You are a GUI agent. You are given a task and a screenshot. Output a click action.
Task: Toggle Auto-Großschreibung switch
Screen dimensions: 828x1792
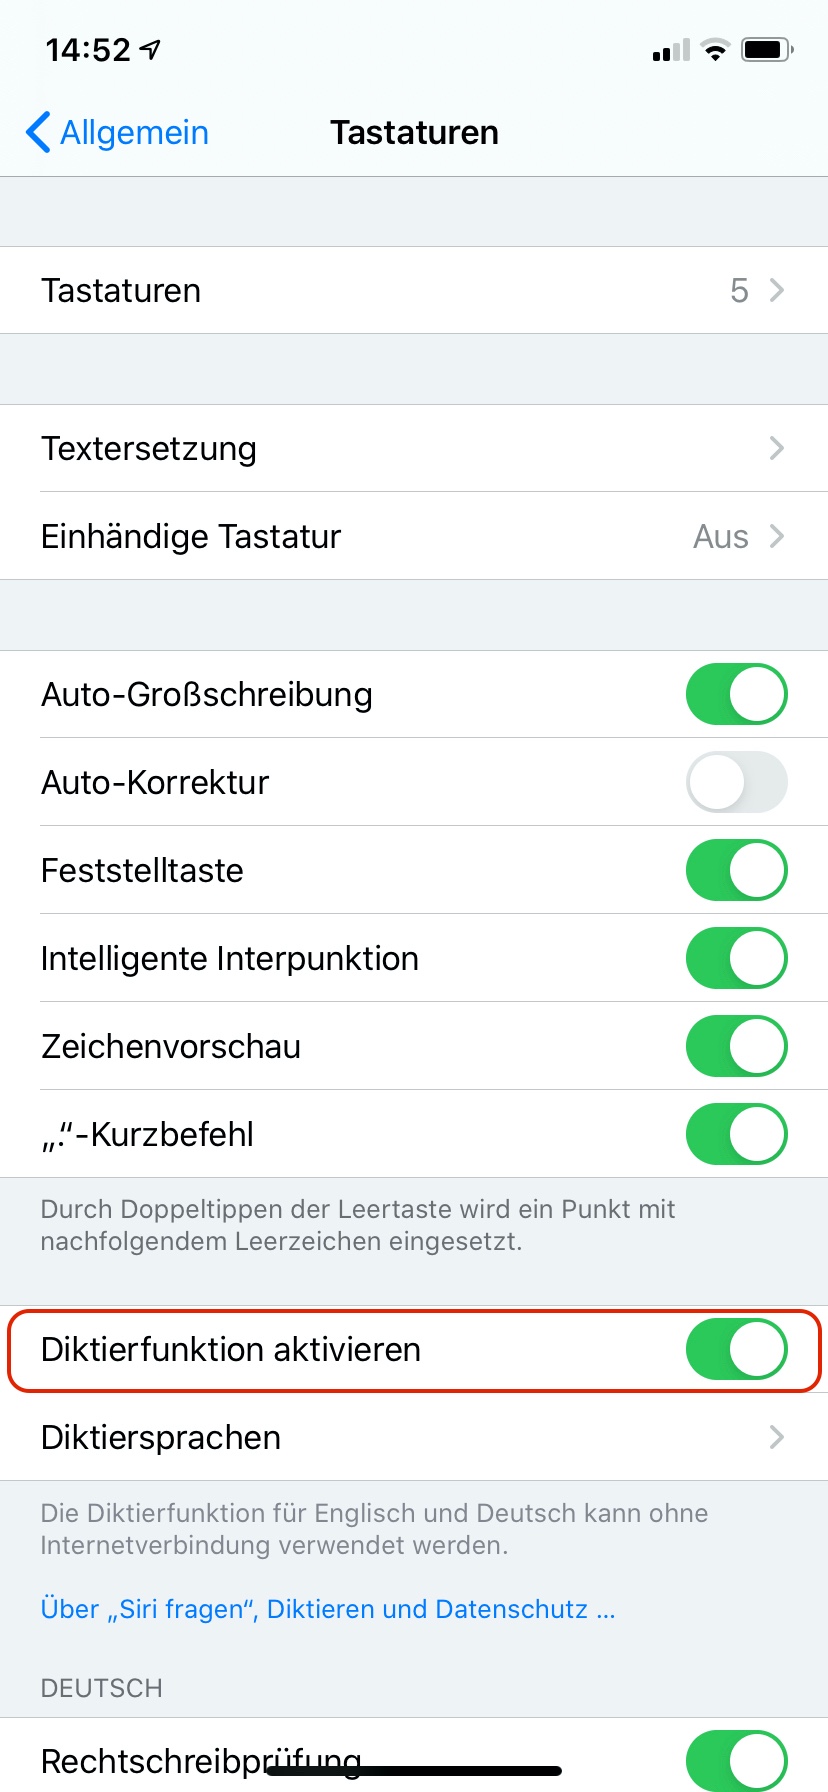(x=736, y=694)
